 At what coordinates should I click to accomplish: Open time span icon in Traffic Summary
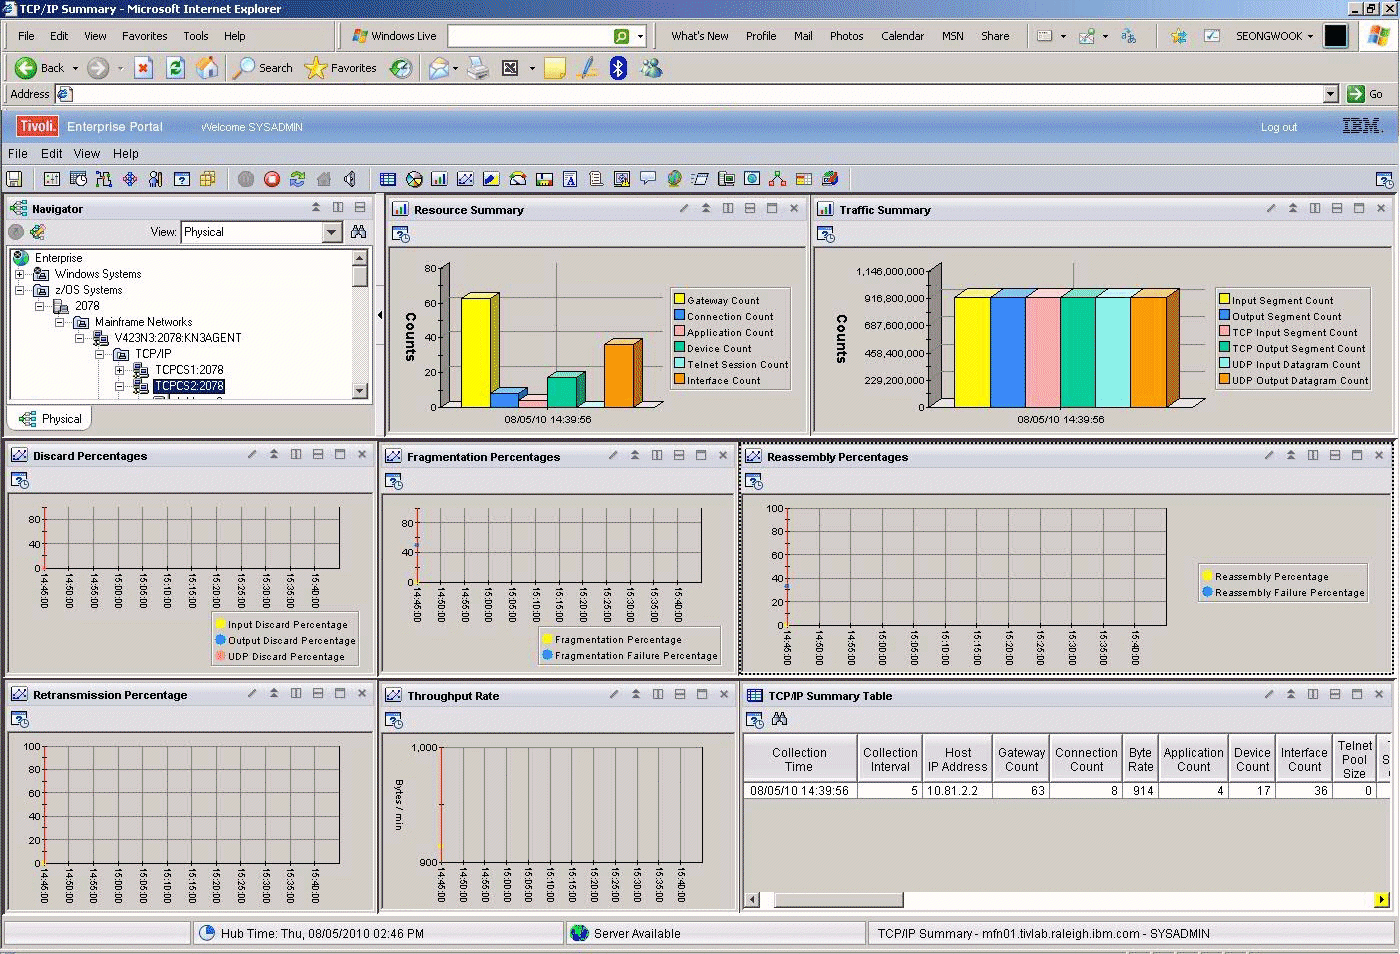tap(826, 234)
